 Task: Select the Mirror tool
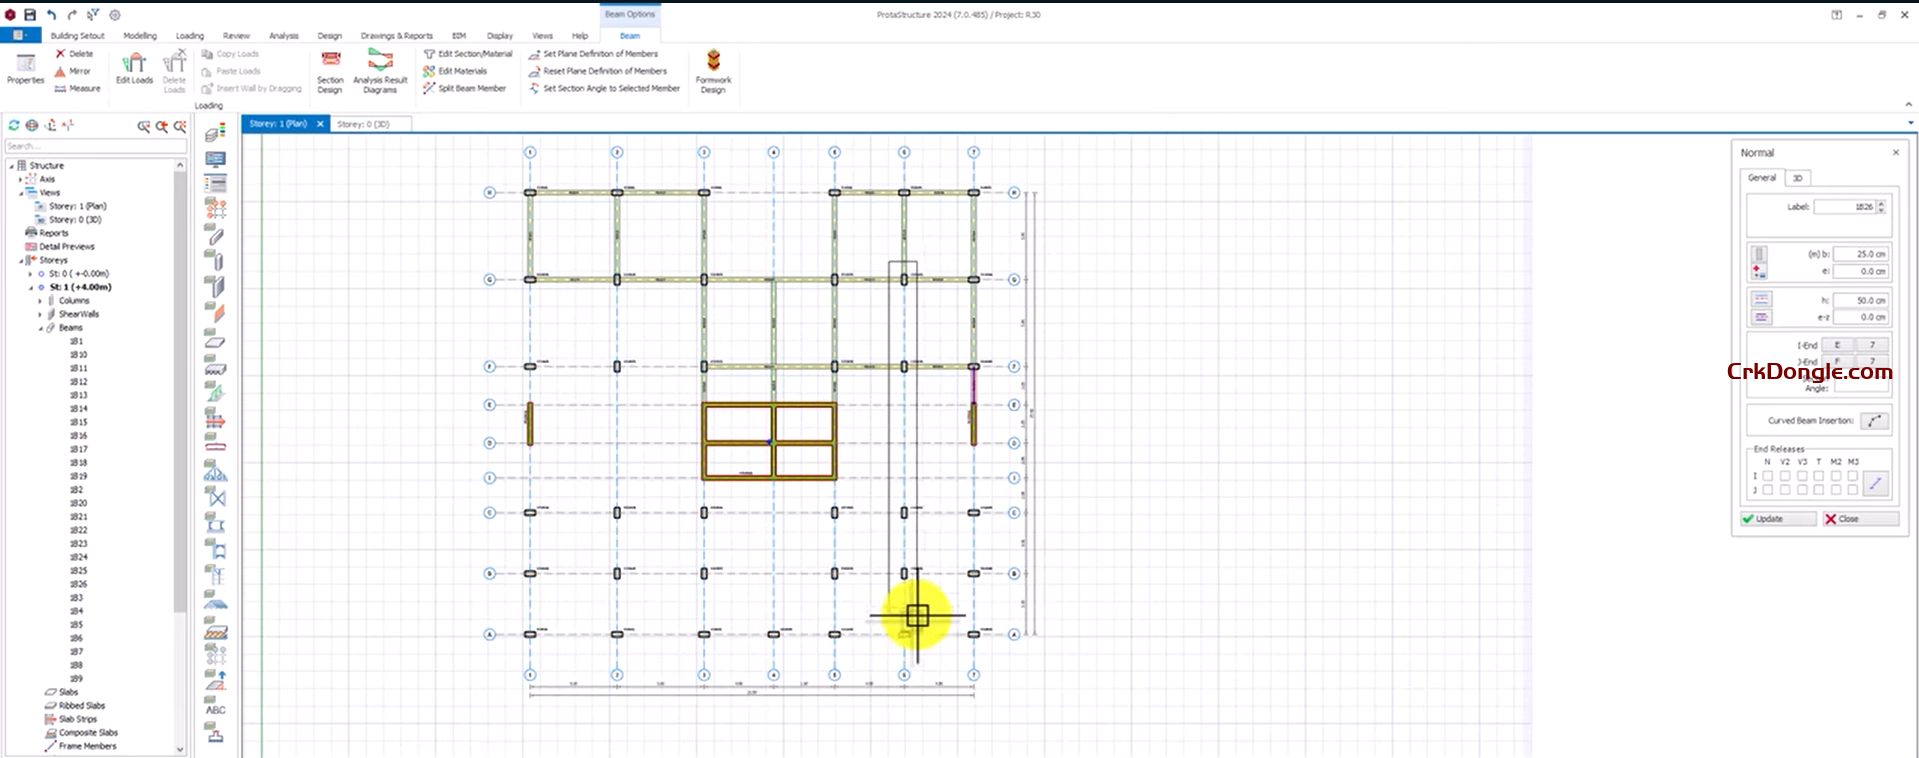tap(73, 71)
